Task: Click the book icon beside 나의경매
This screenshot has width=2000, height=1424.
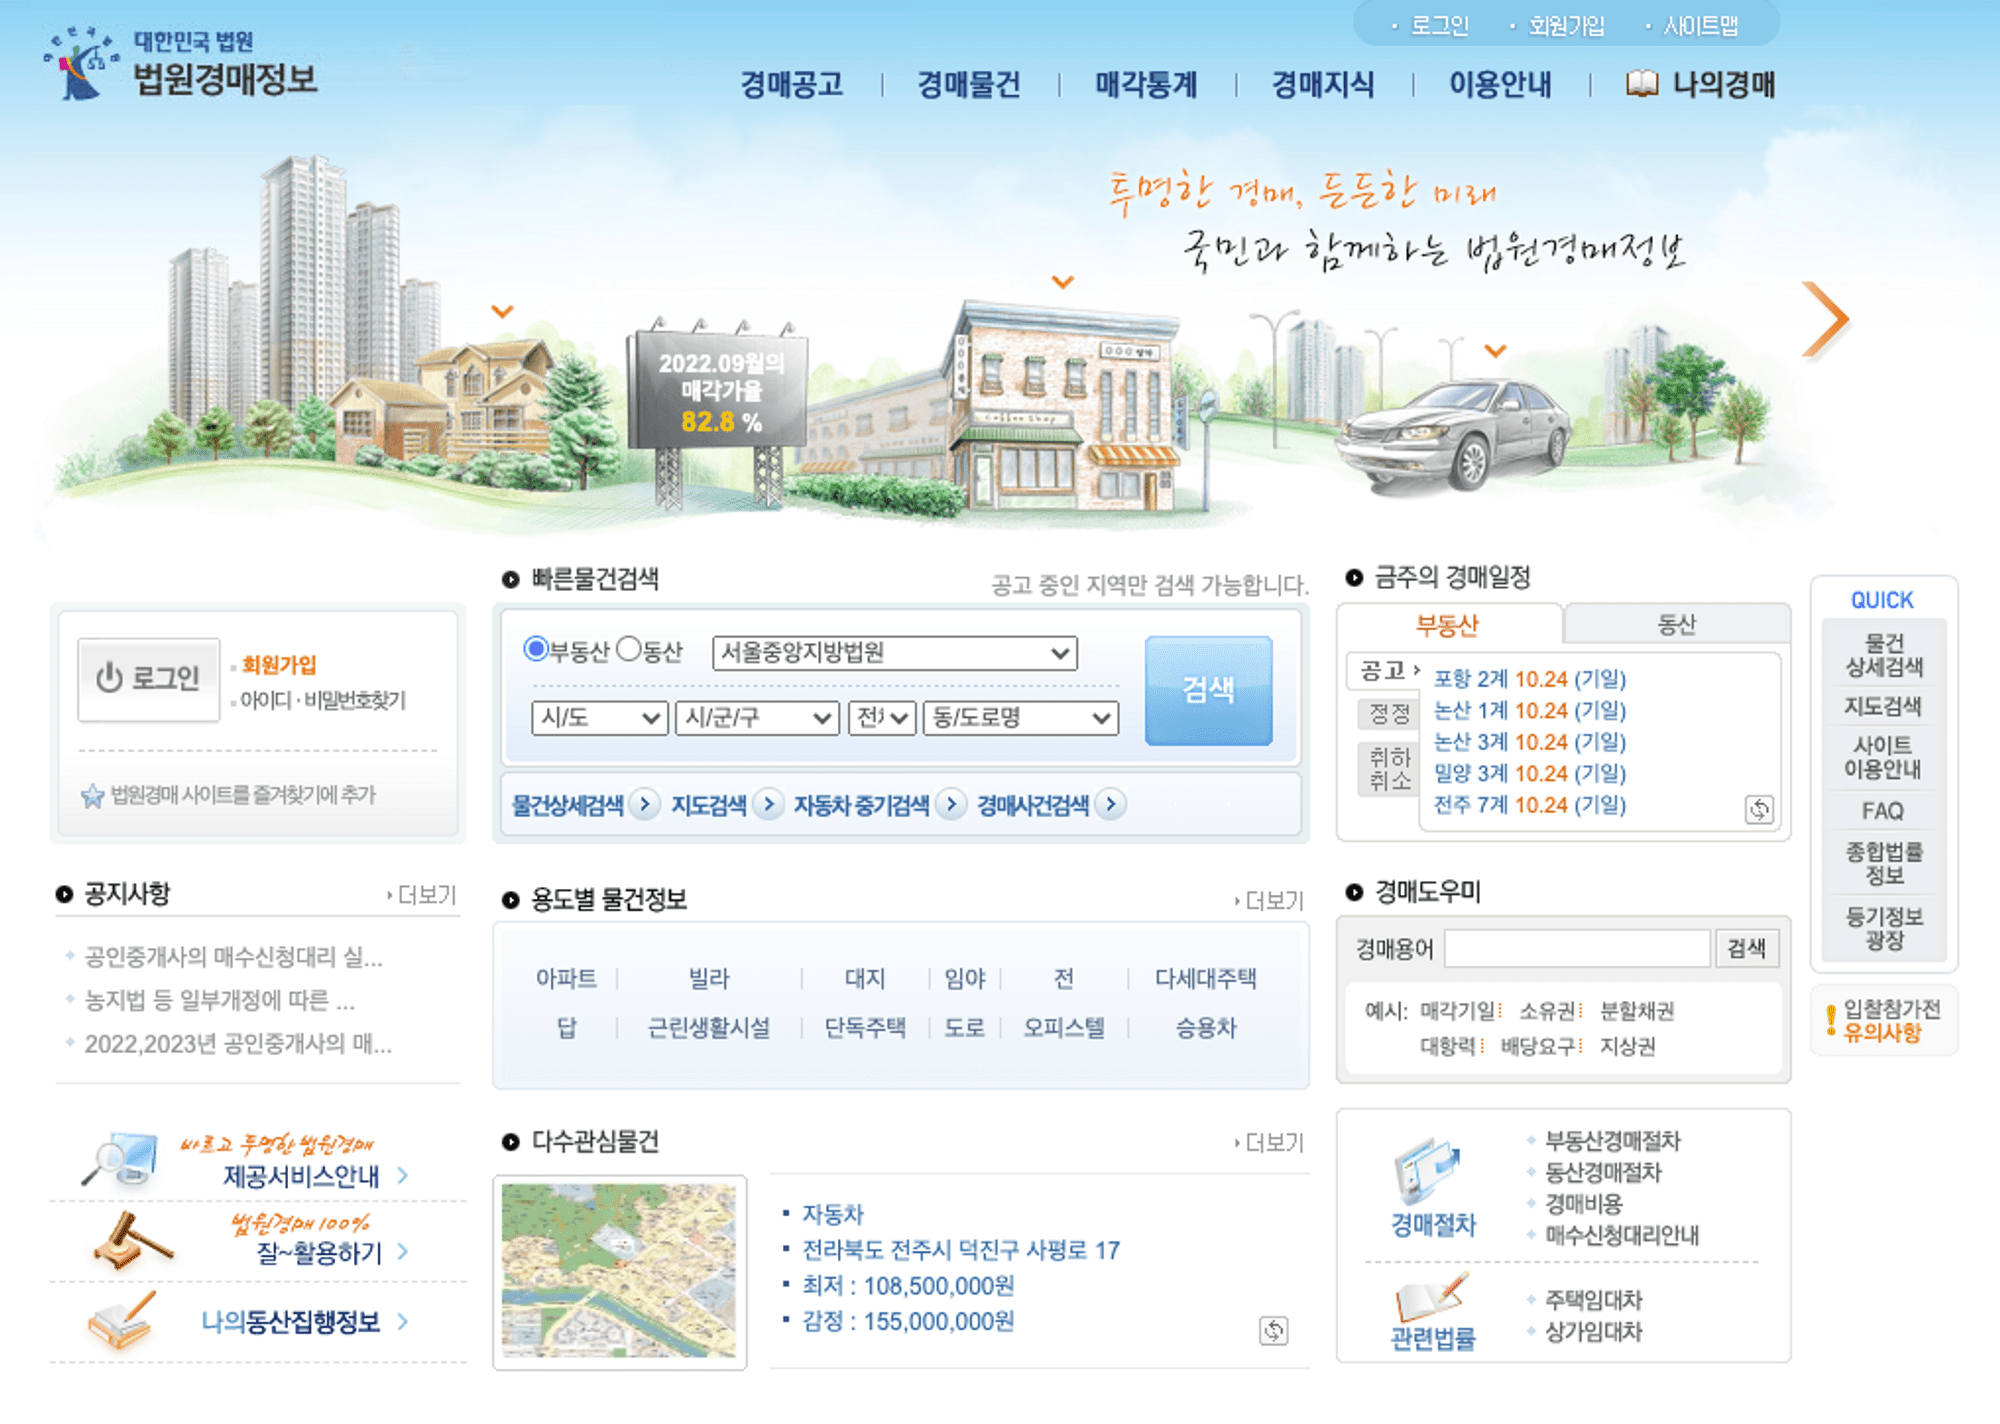Action: point(1642,84)
